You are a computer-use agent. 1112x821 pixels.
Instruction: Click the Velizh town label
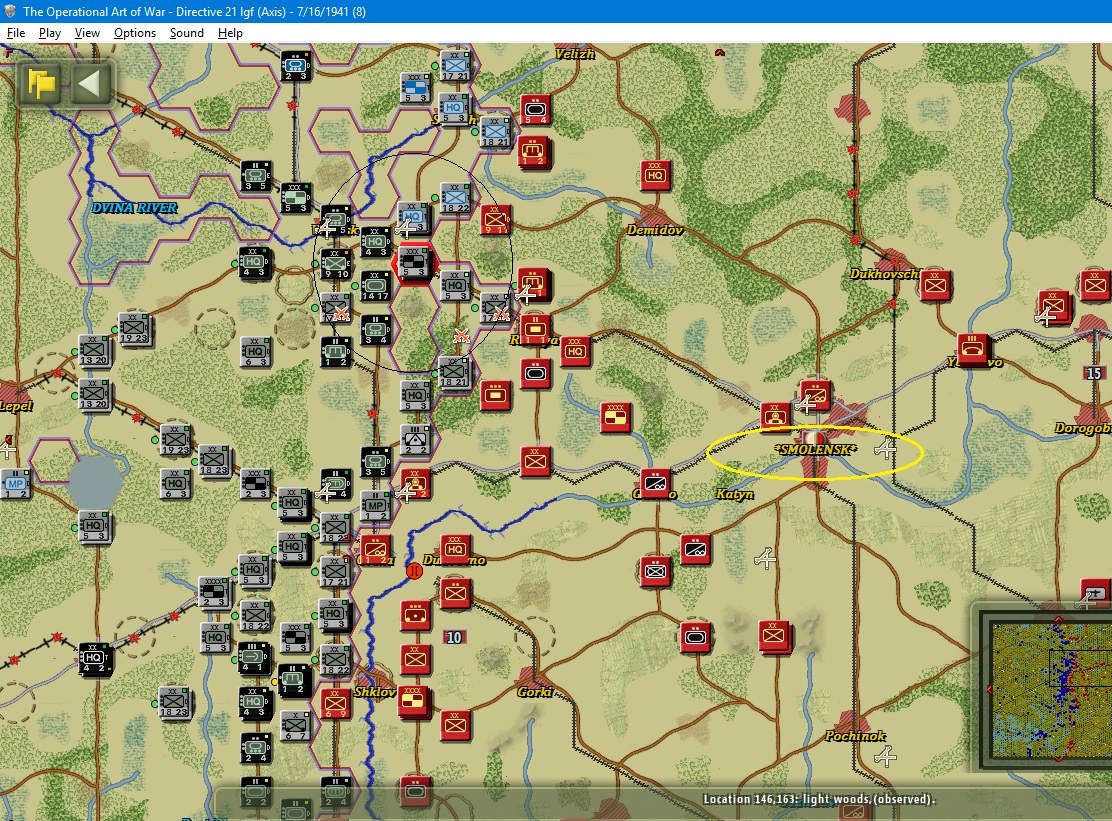[x=574, y=54]
